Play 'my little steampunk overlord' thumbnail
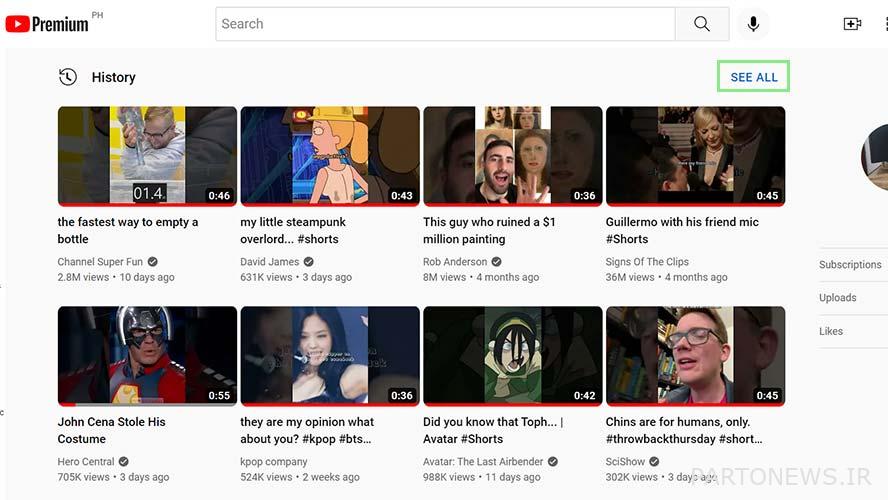Image resolution: width=888 pixels, height=500 pixels. 330,156
